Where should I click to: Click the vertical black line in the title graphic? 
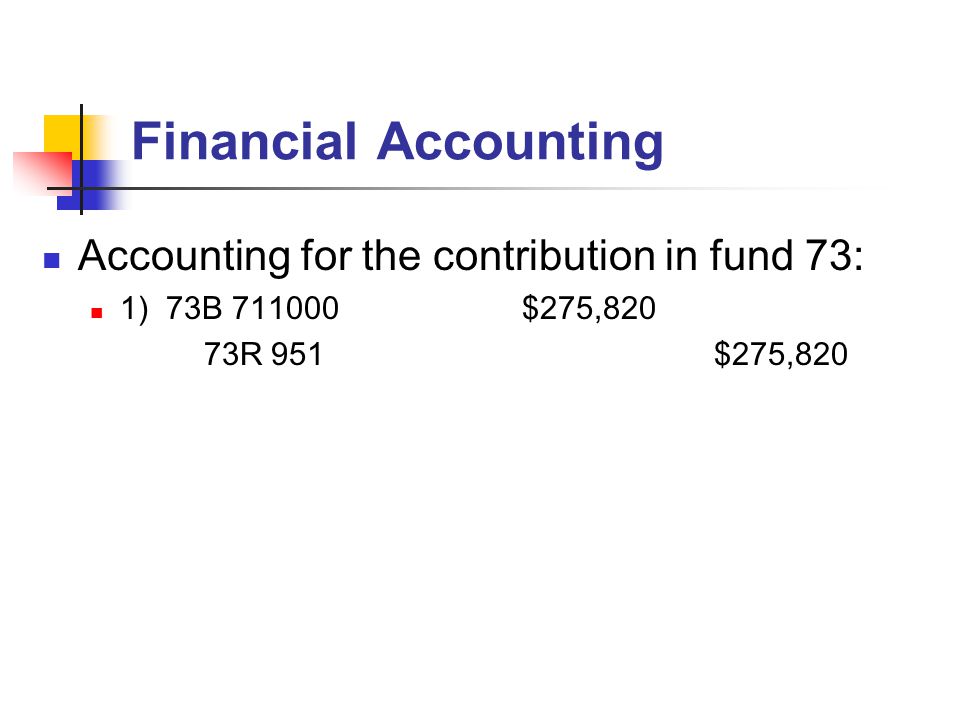[x=81, y=159]
